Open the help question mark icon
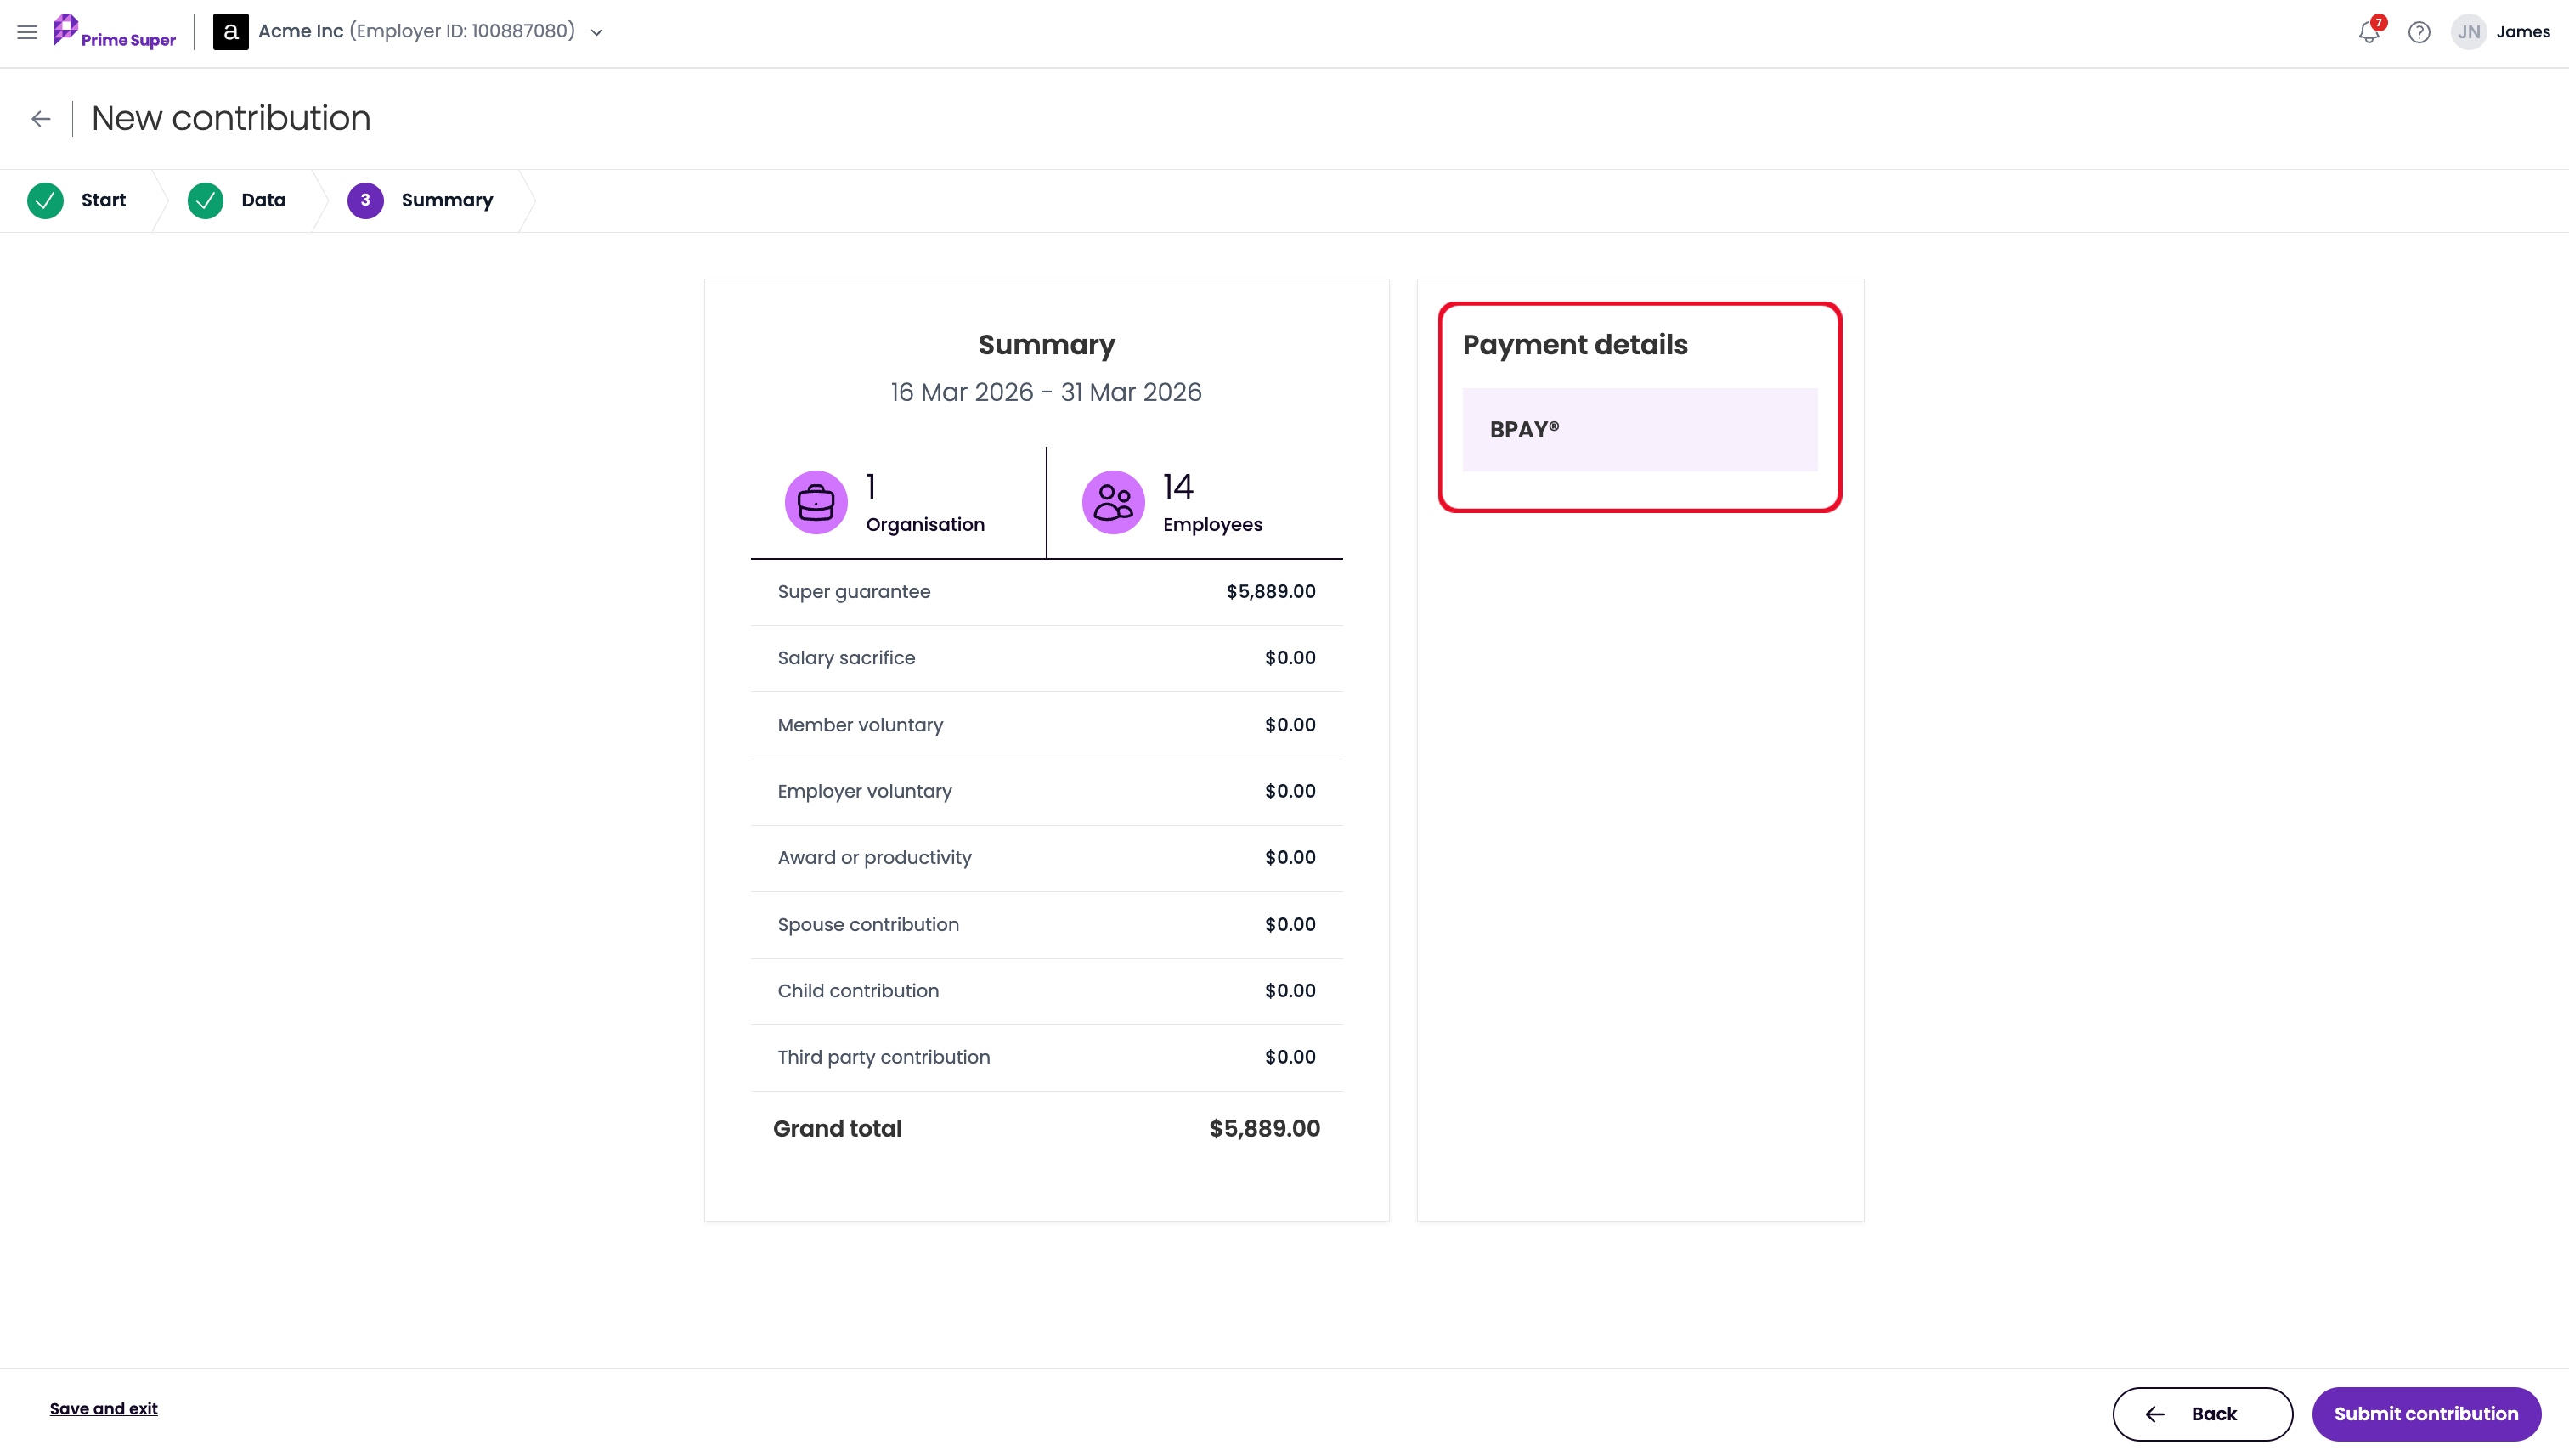This screenshot has height=1456, width=2569. click(2419, 32)
